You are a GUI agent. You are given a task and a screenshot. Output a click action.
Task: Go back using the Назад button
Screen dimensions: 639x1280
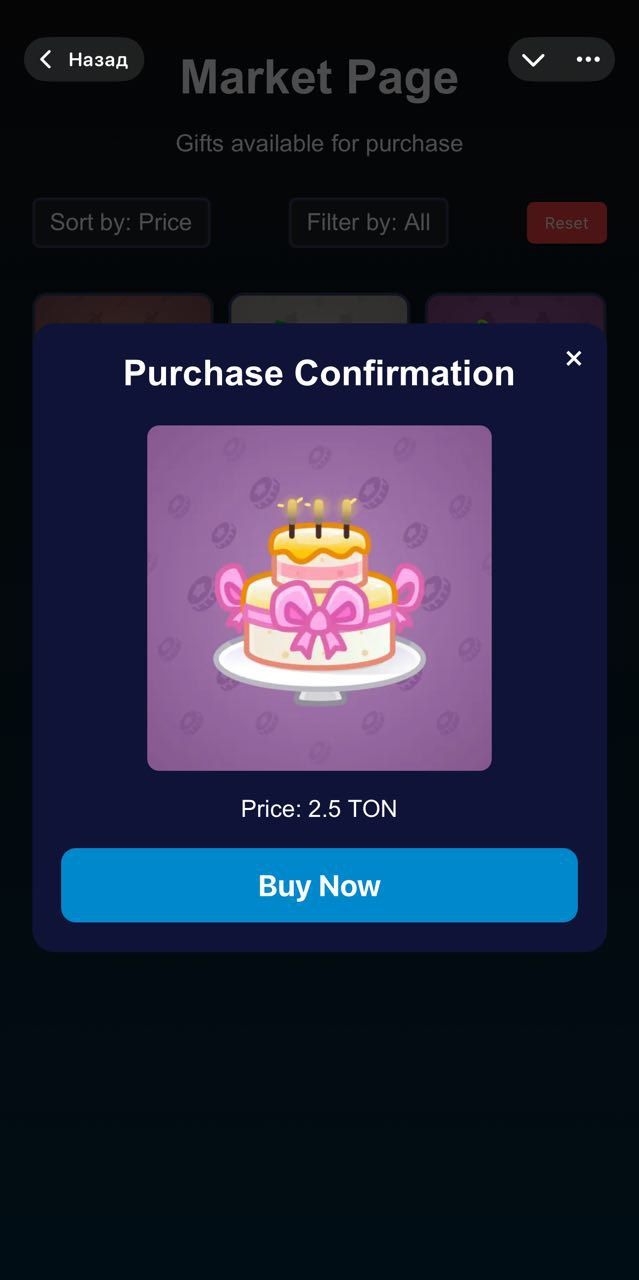click(x=84, y=60)
